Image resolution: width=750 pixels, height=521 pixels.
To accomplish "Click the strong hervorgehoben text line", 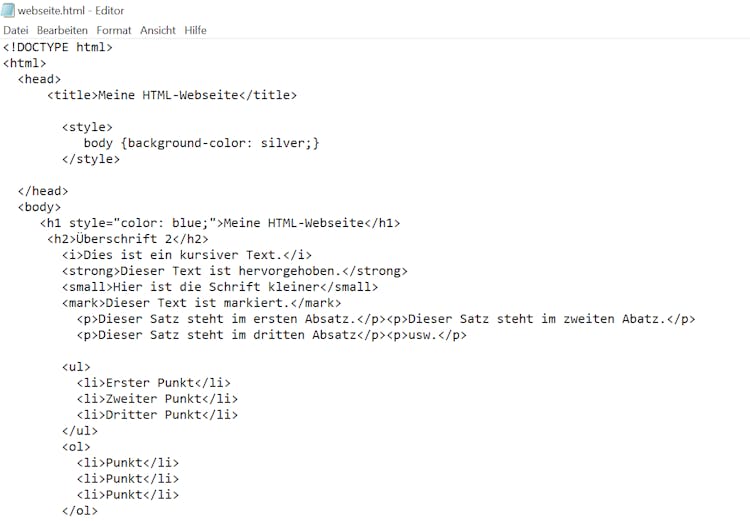I will [234, 271].
